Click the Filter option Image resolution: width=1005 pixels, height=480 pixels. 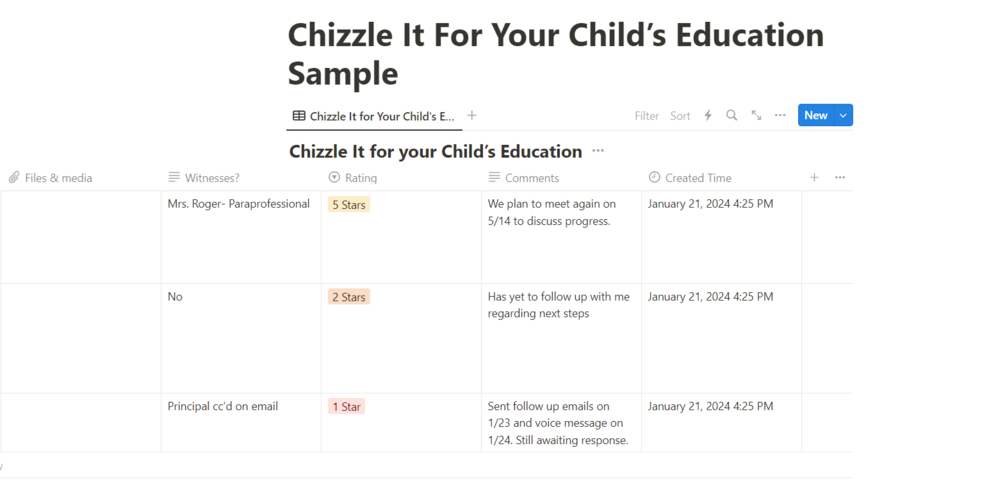point(647,116)
